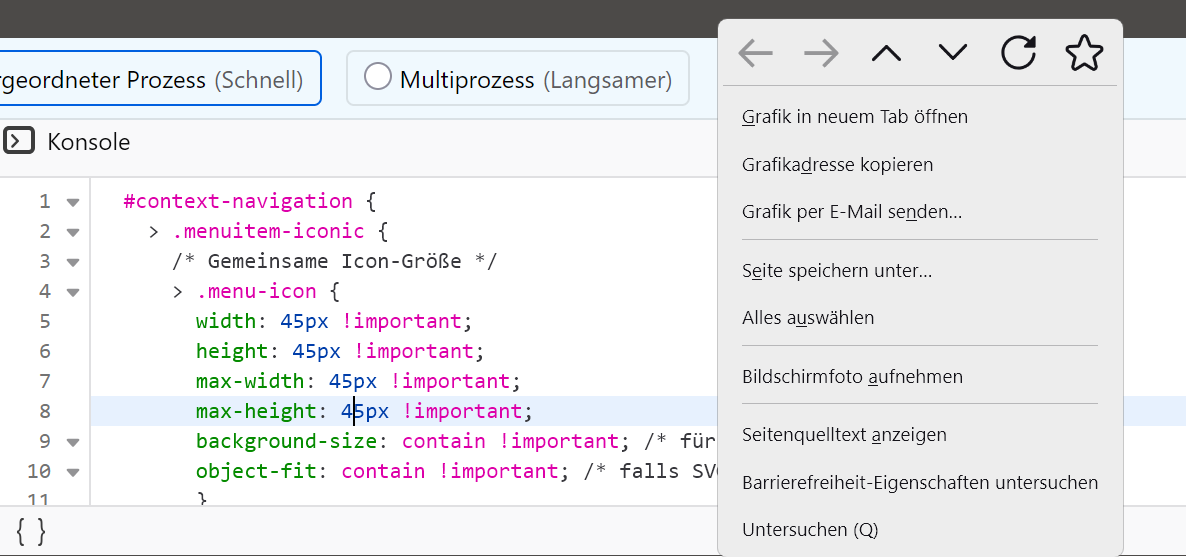Click the Forward arrow in context menu
This screenshot has height=557, width=1186.
(x=821, y=53)
